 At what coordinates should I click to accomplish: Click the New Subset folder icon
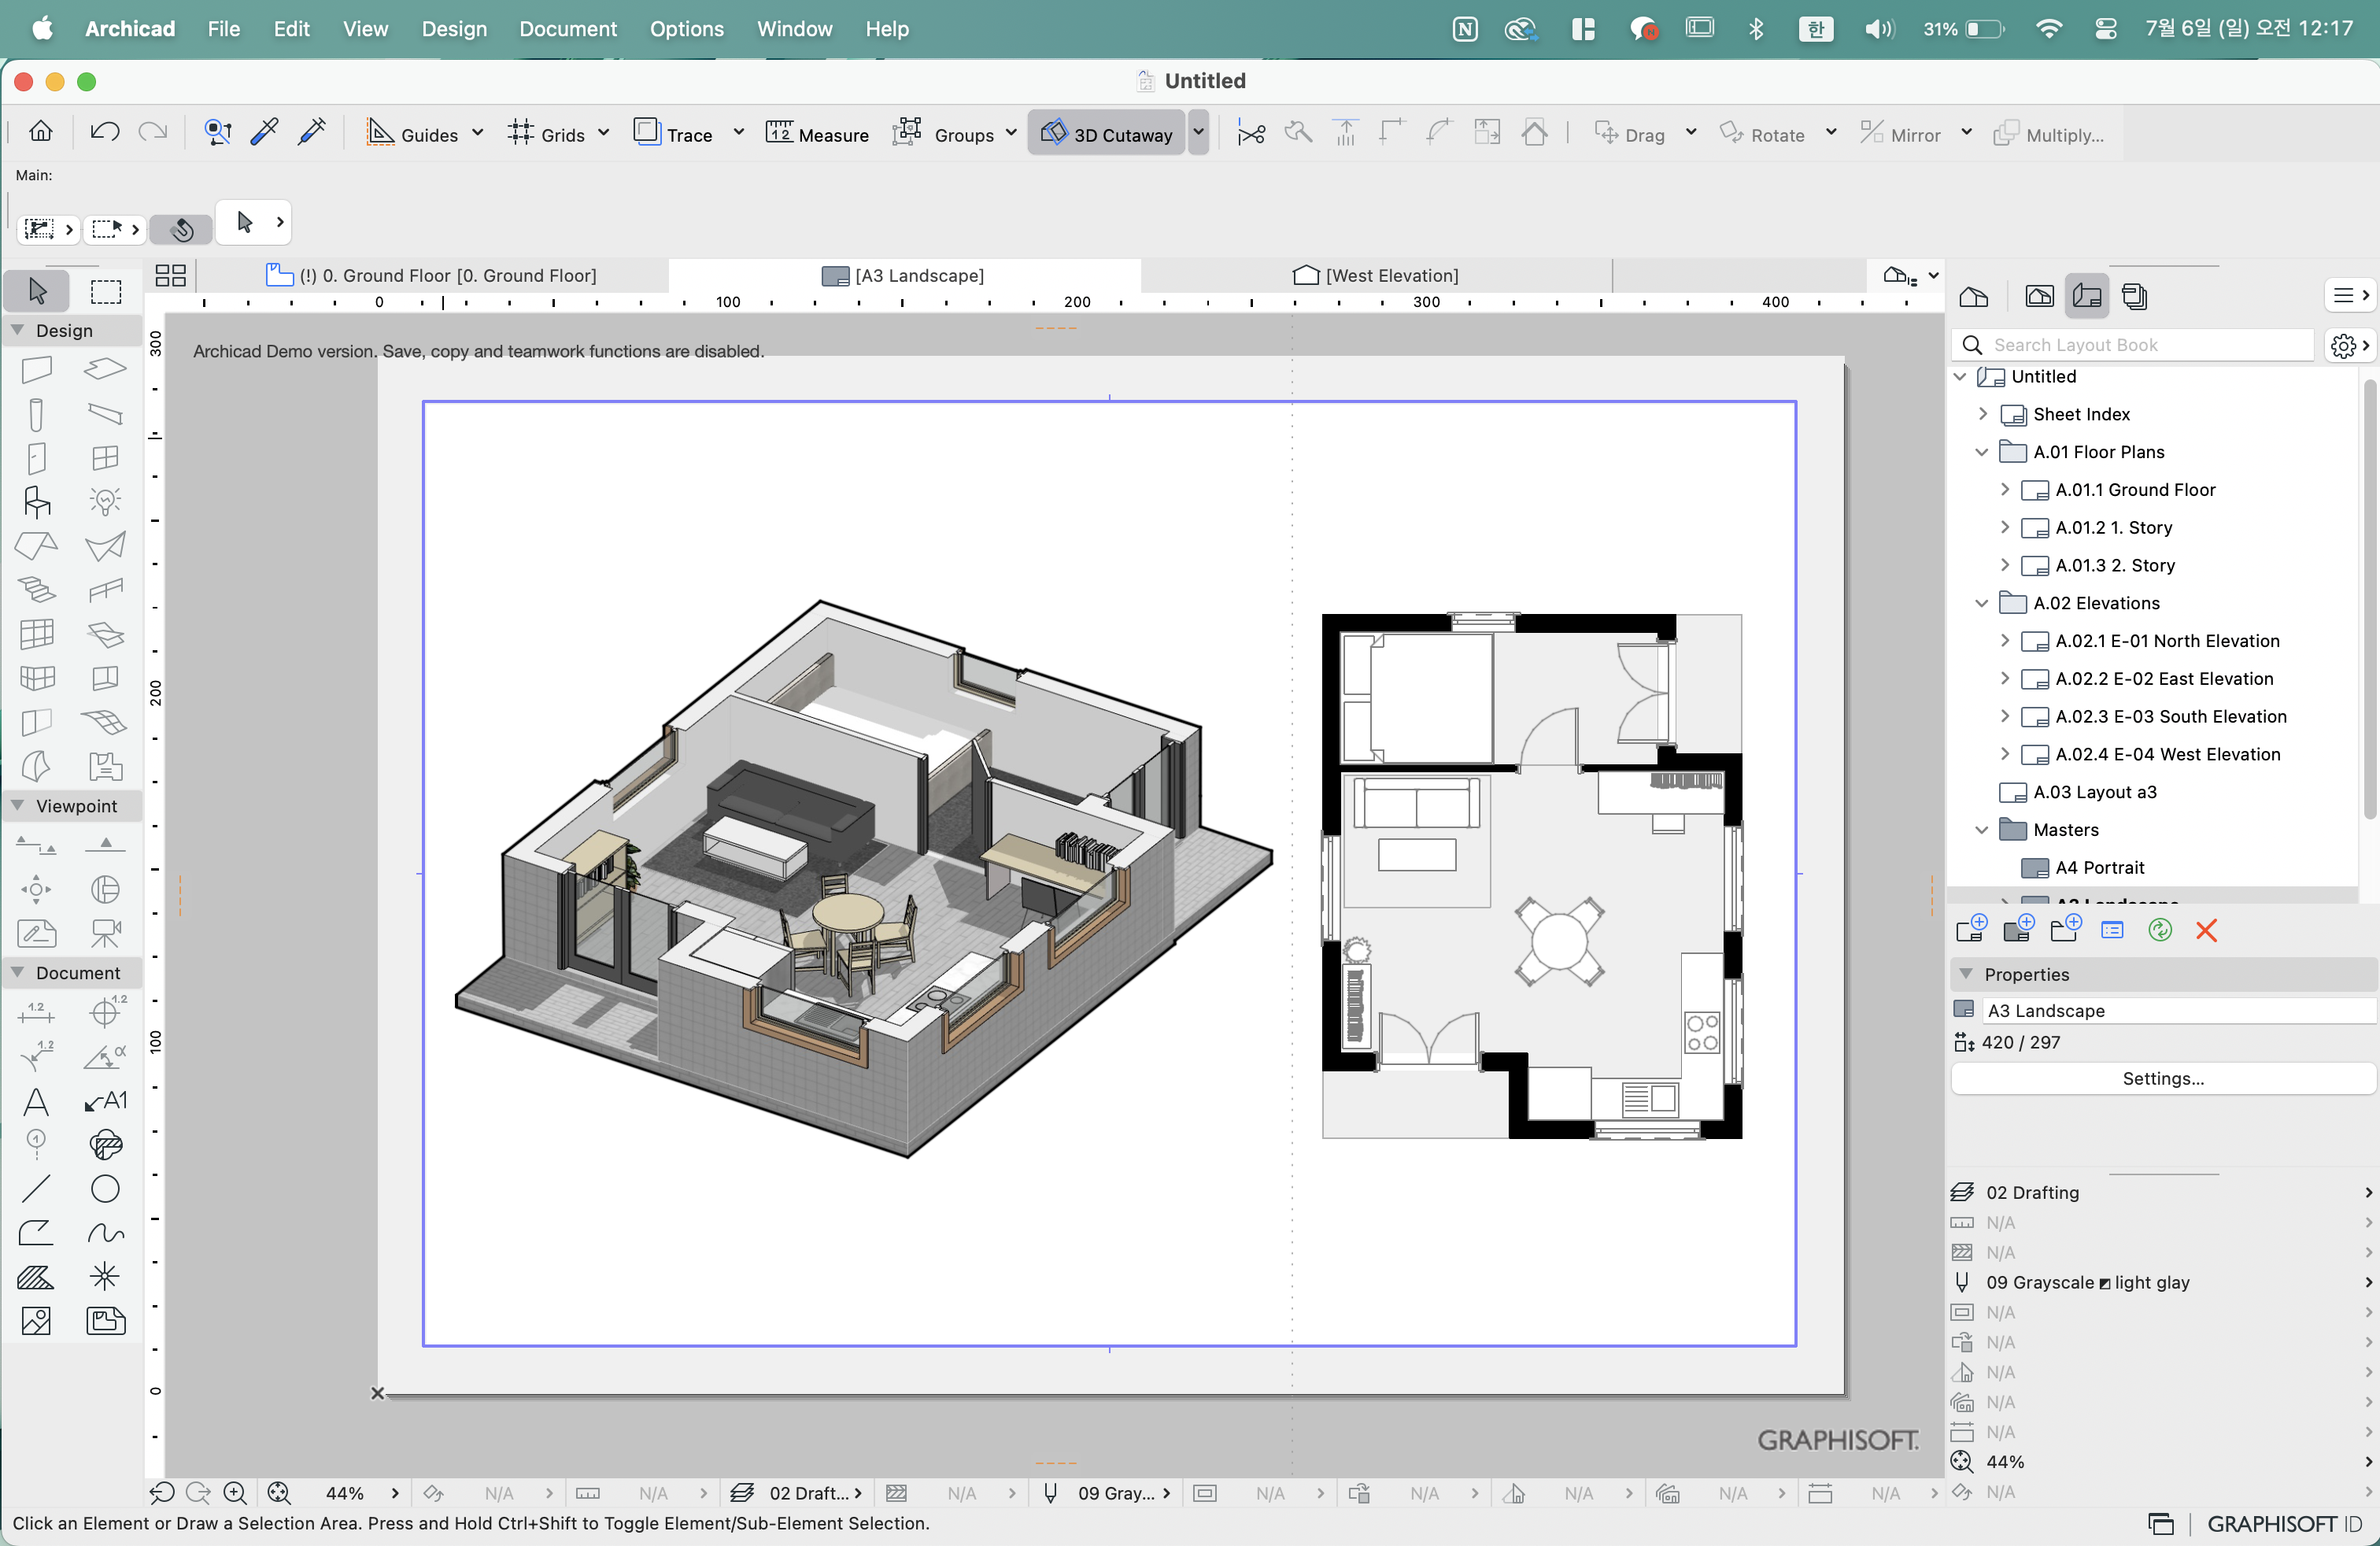(2065, 930)
